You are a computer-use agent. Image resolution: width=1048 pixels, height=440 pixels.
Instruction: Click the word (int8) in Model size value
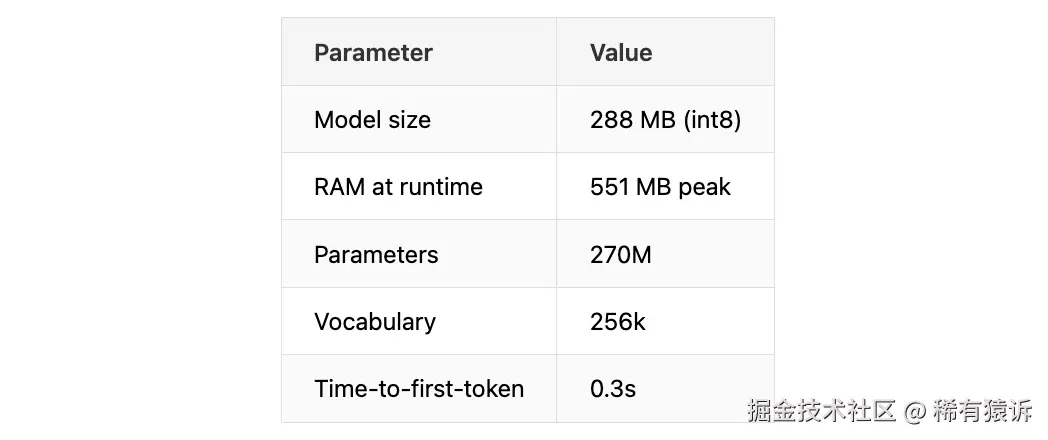point(712,120)
